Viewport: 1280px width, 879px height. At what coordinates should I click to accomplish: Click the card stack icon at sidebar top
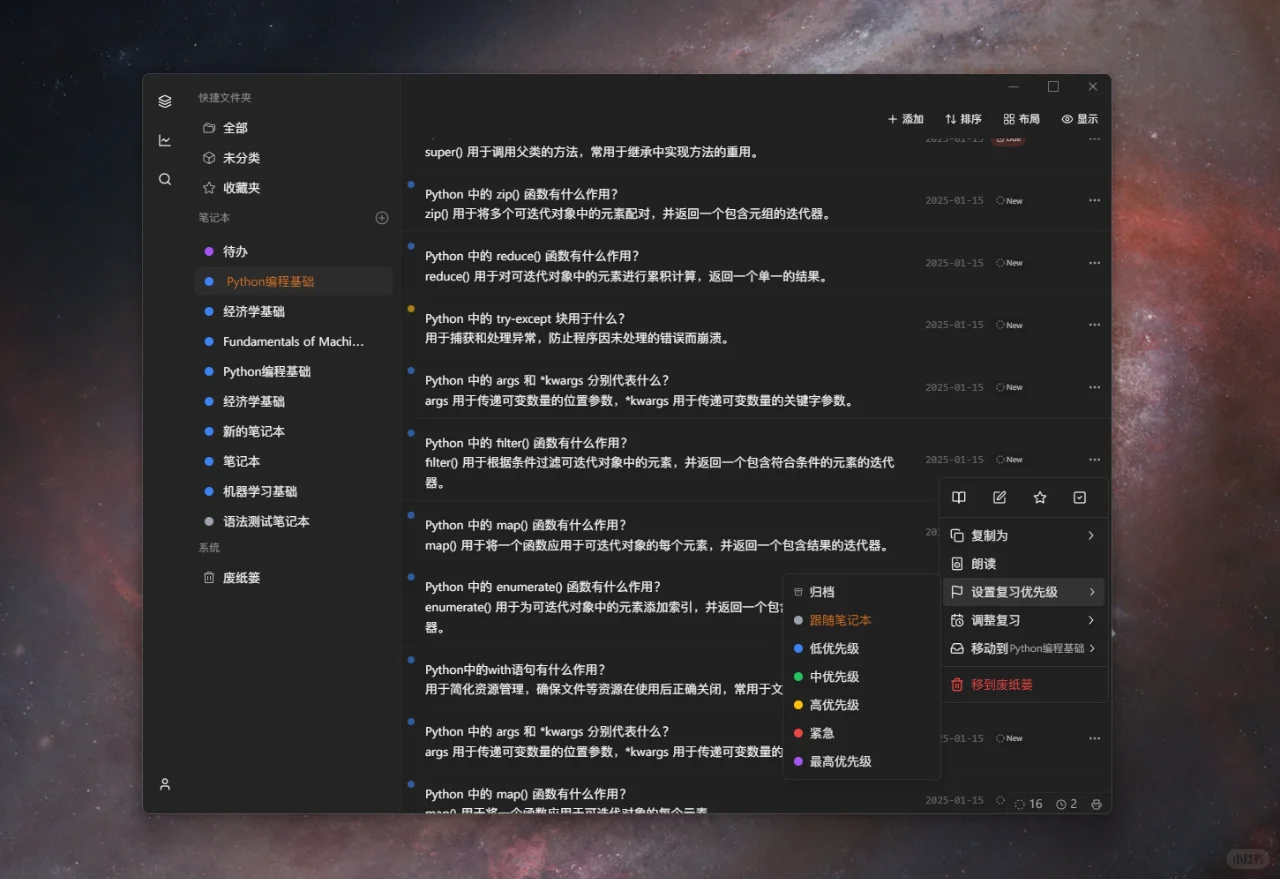[x=163, y=100]
